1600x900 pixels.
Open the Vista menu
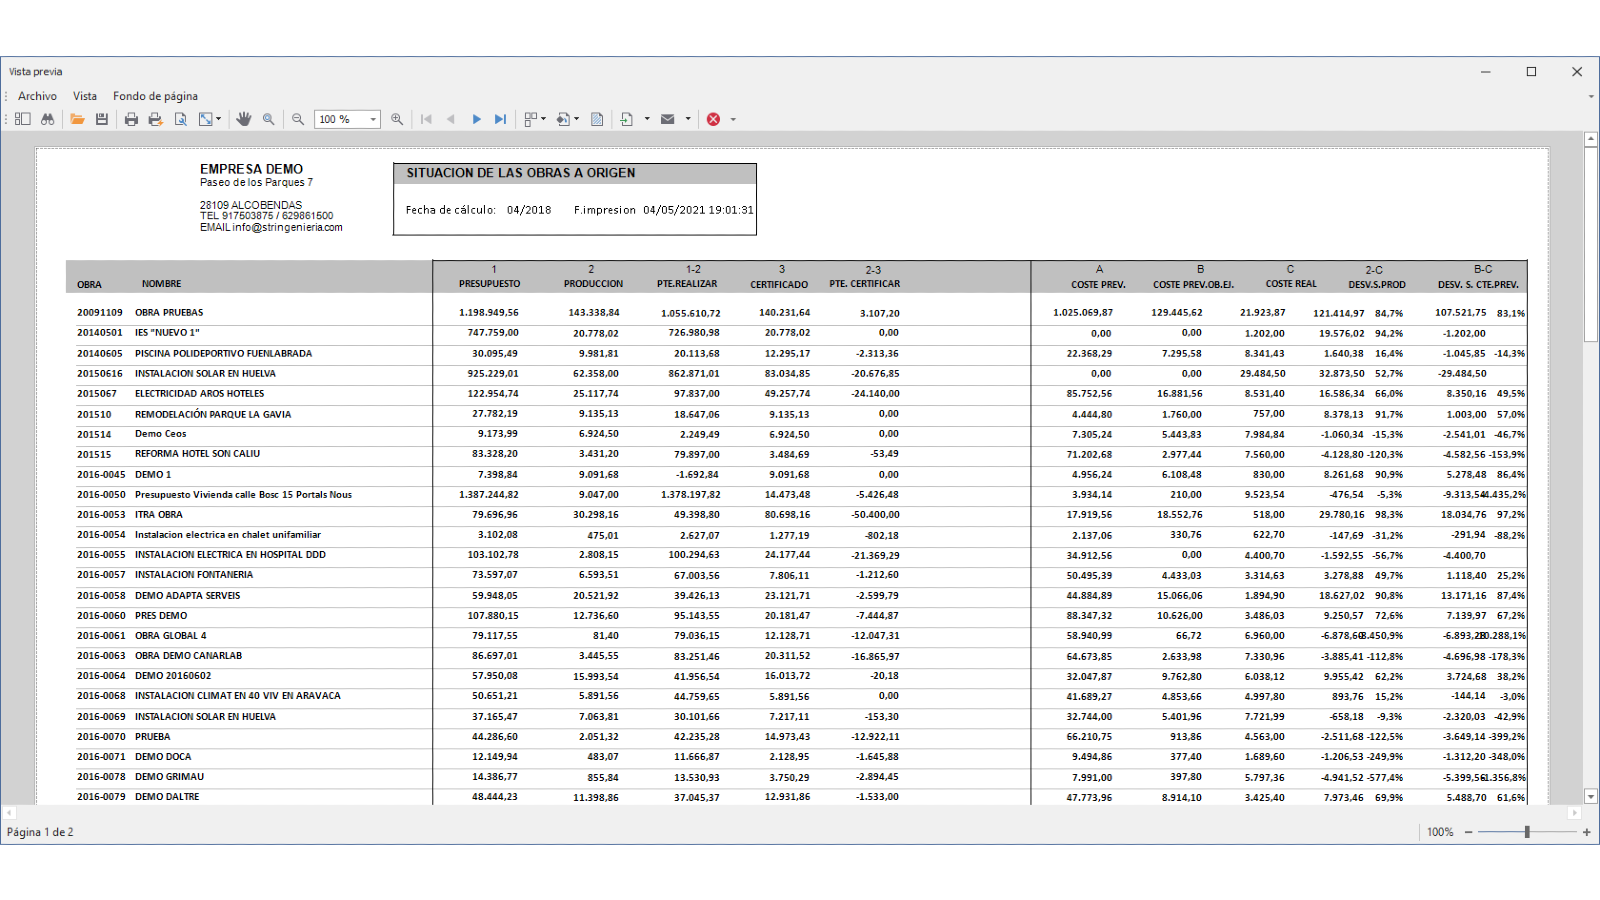85,96
